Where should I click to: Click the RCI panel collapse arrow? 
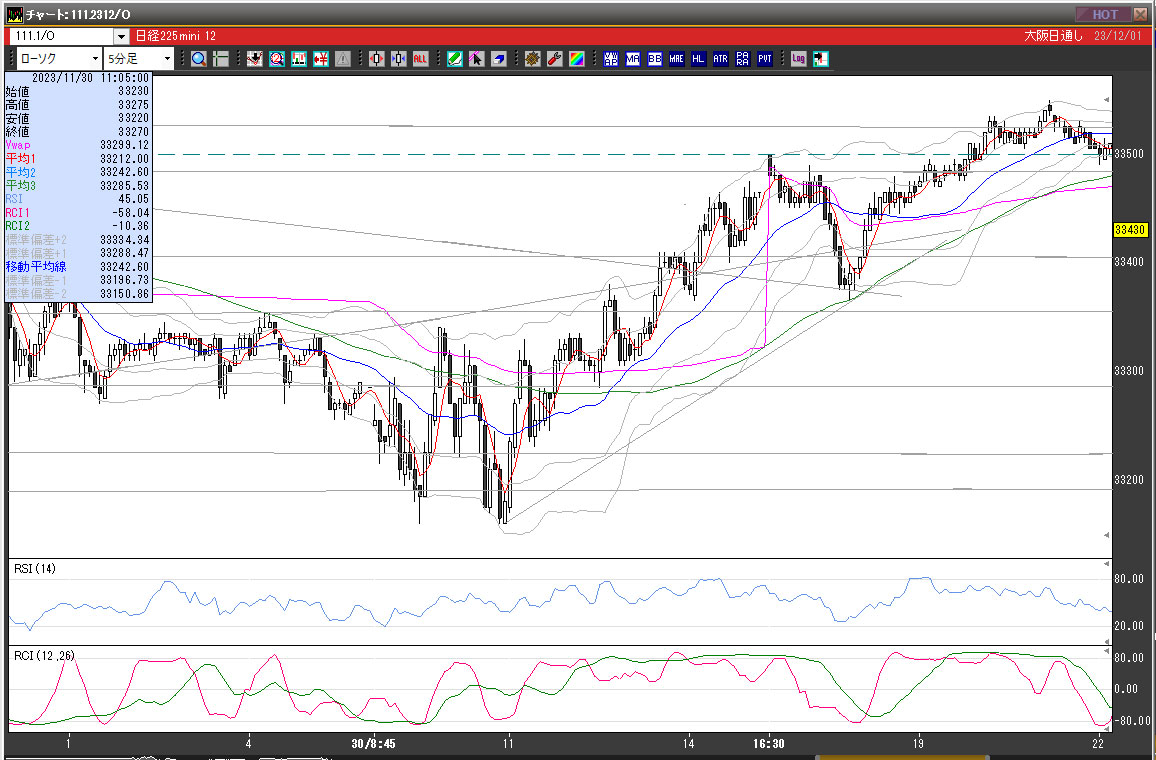pyautogui.click(x=1107, y=652)
